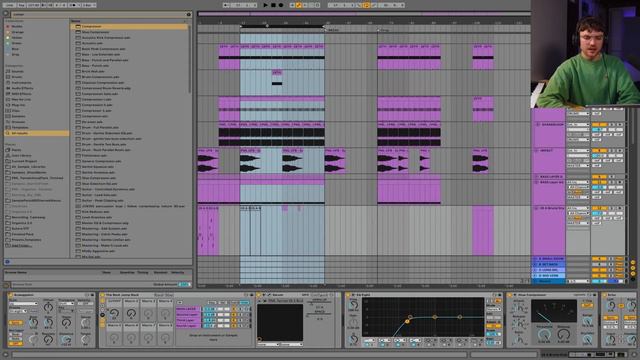Toggle the browser preview headphone button
This screenshot has height=360, width=640.
7,262
